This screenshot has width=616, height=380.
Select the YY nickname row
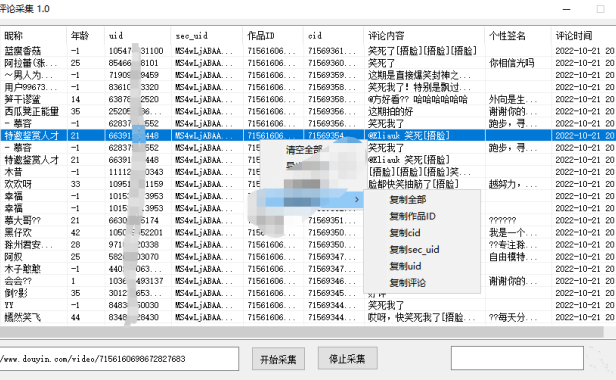click(x=308, y=305)
